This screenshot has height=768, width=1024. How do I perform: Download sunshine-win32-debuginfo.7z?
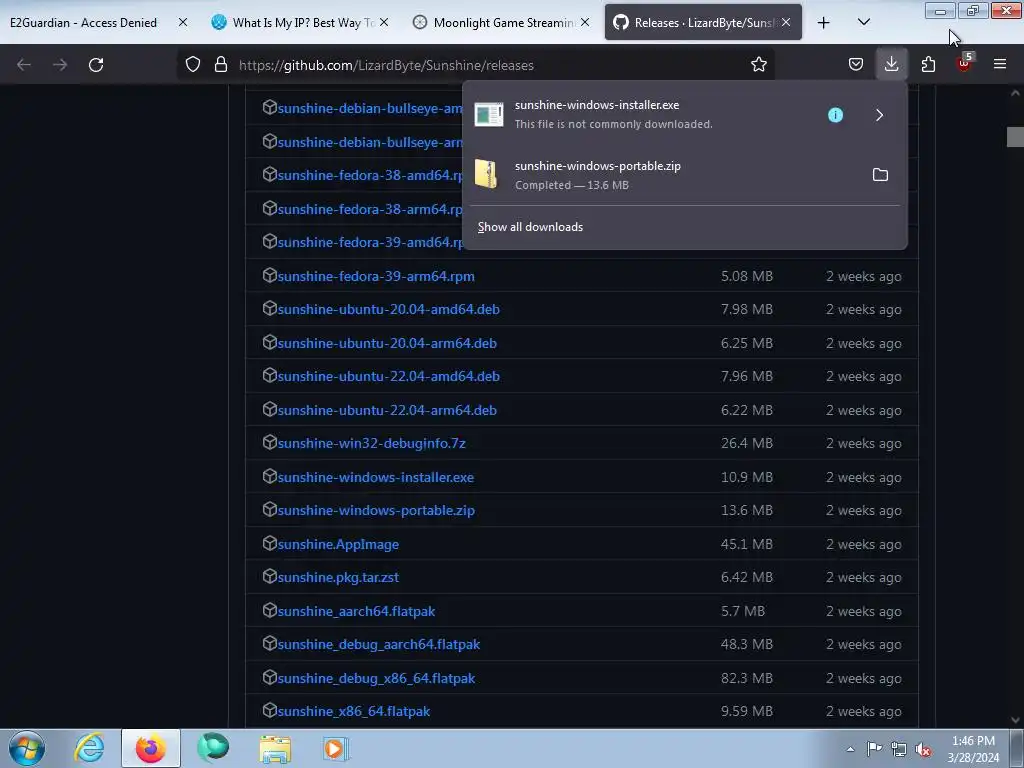click(371, 443)
